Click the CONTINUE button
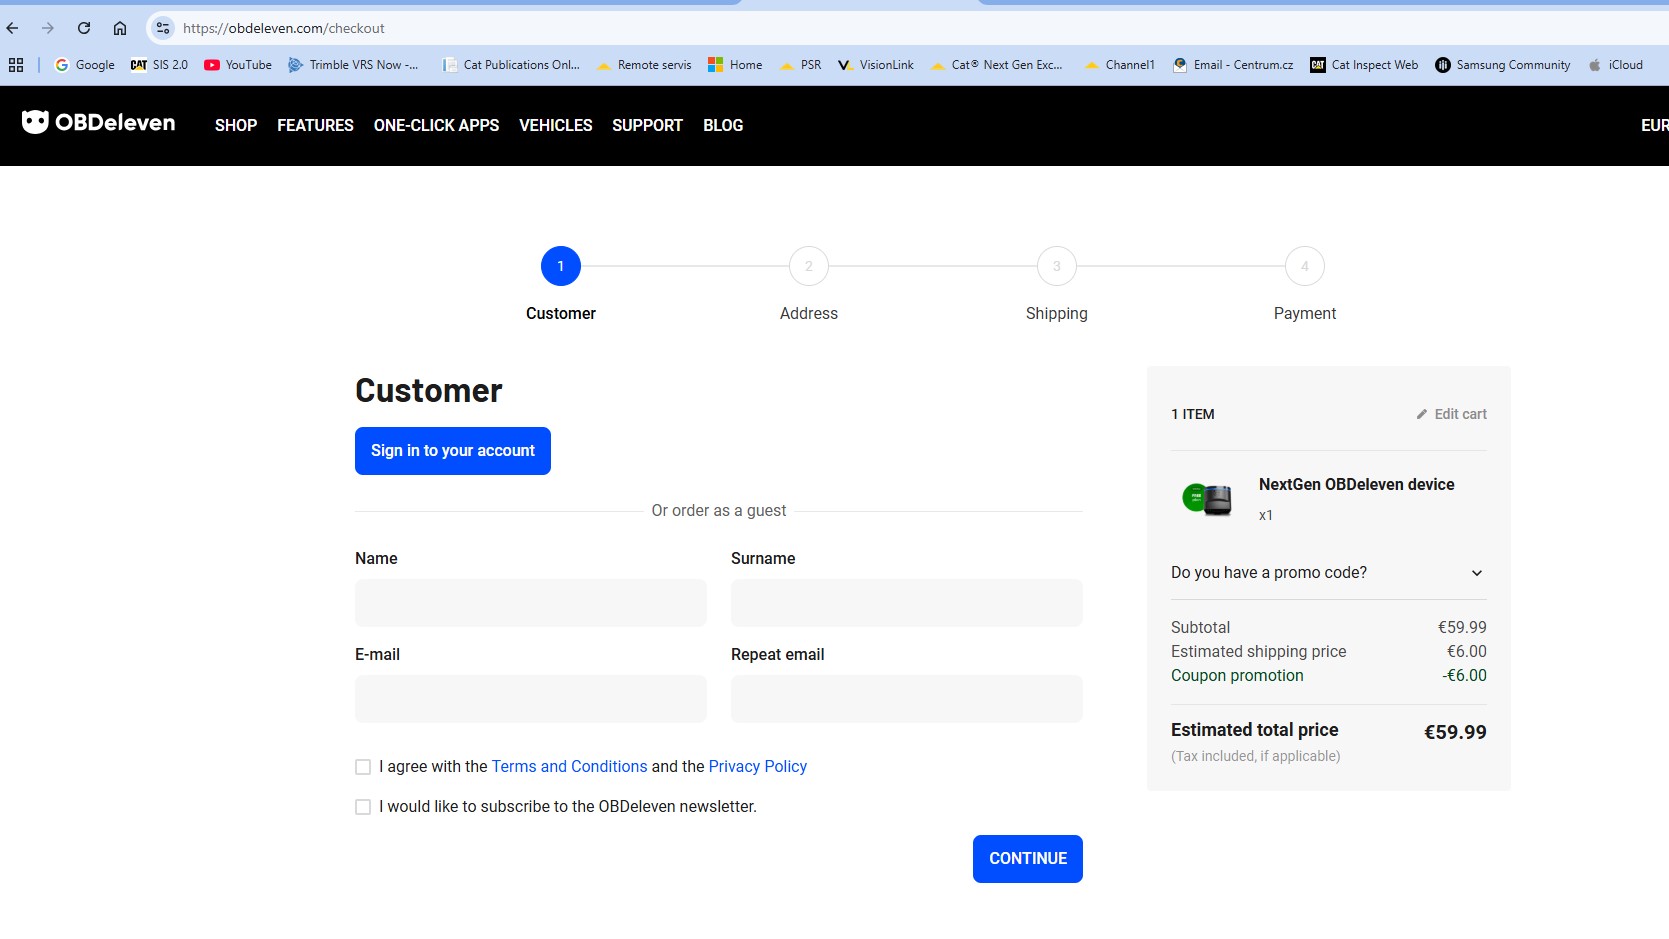This screenshot has height=939, width=1669. (x=1028, y=859)
